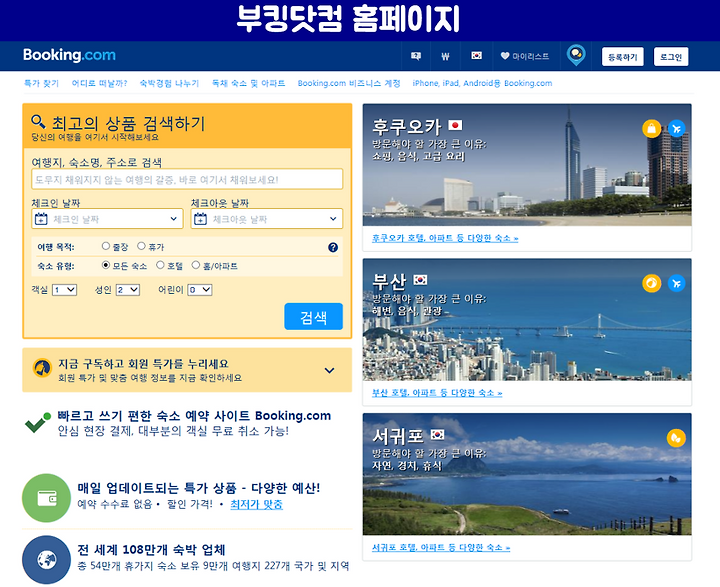Open the 체크인 날짜 dropdown
The image size is (720, 587).
107,219
